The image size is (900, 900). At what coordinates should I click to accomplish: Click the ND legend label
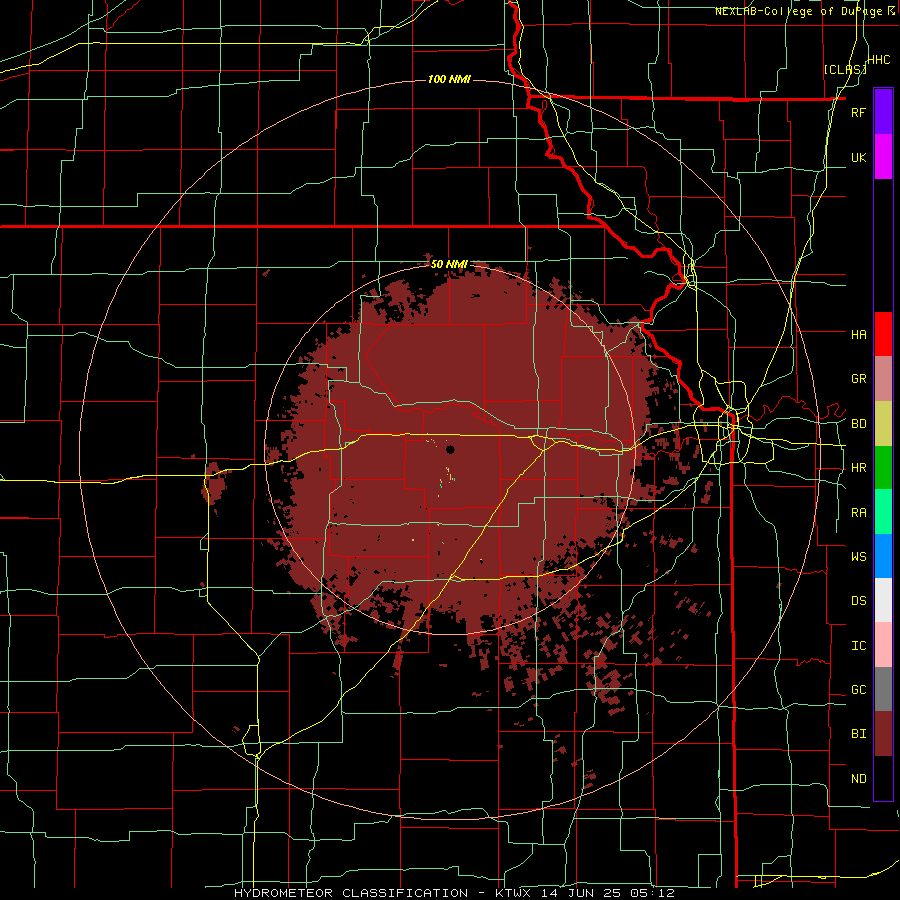(858, 779)
